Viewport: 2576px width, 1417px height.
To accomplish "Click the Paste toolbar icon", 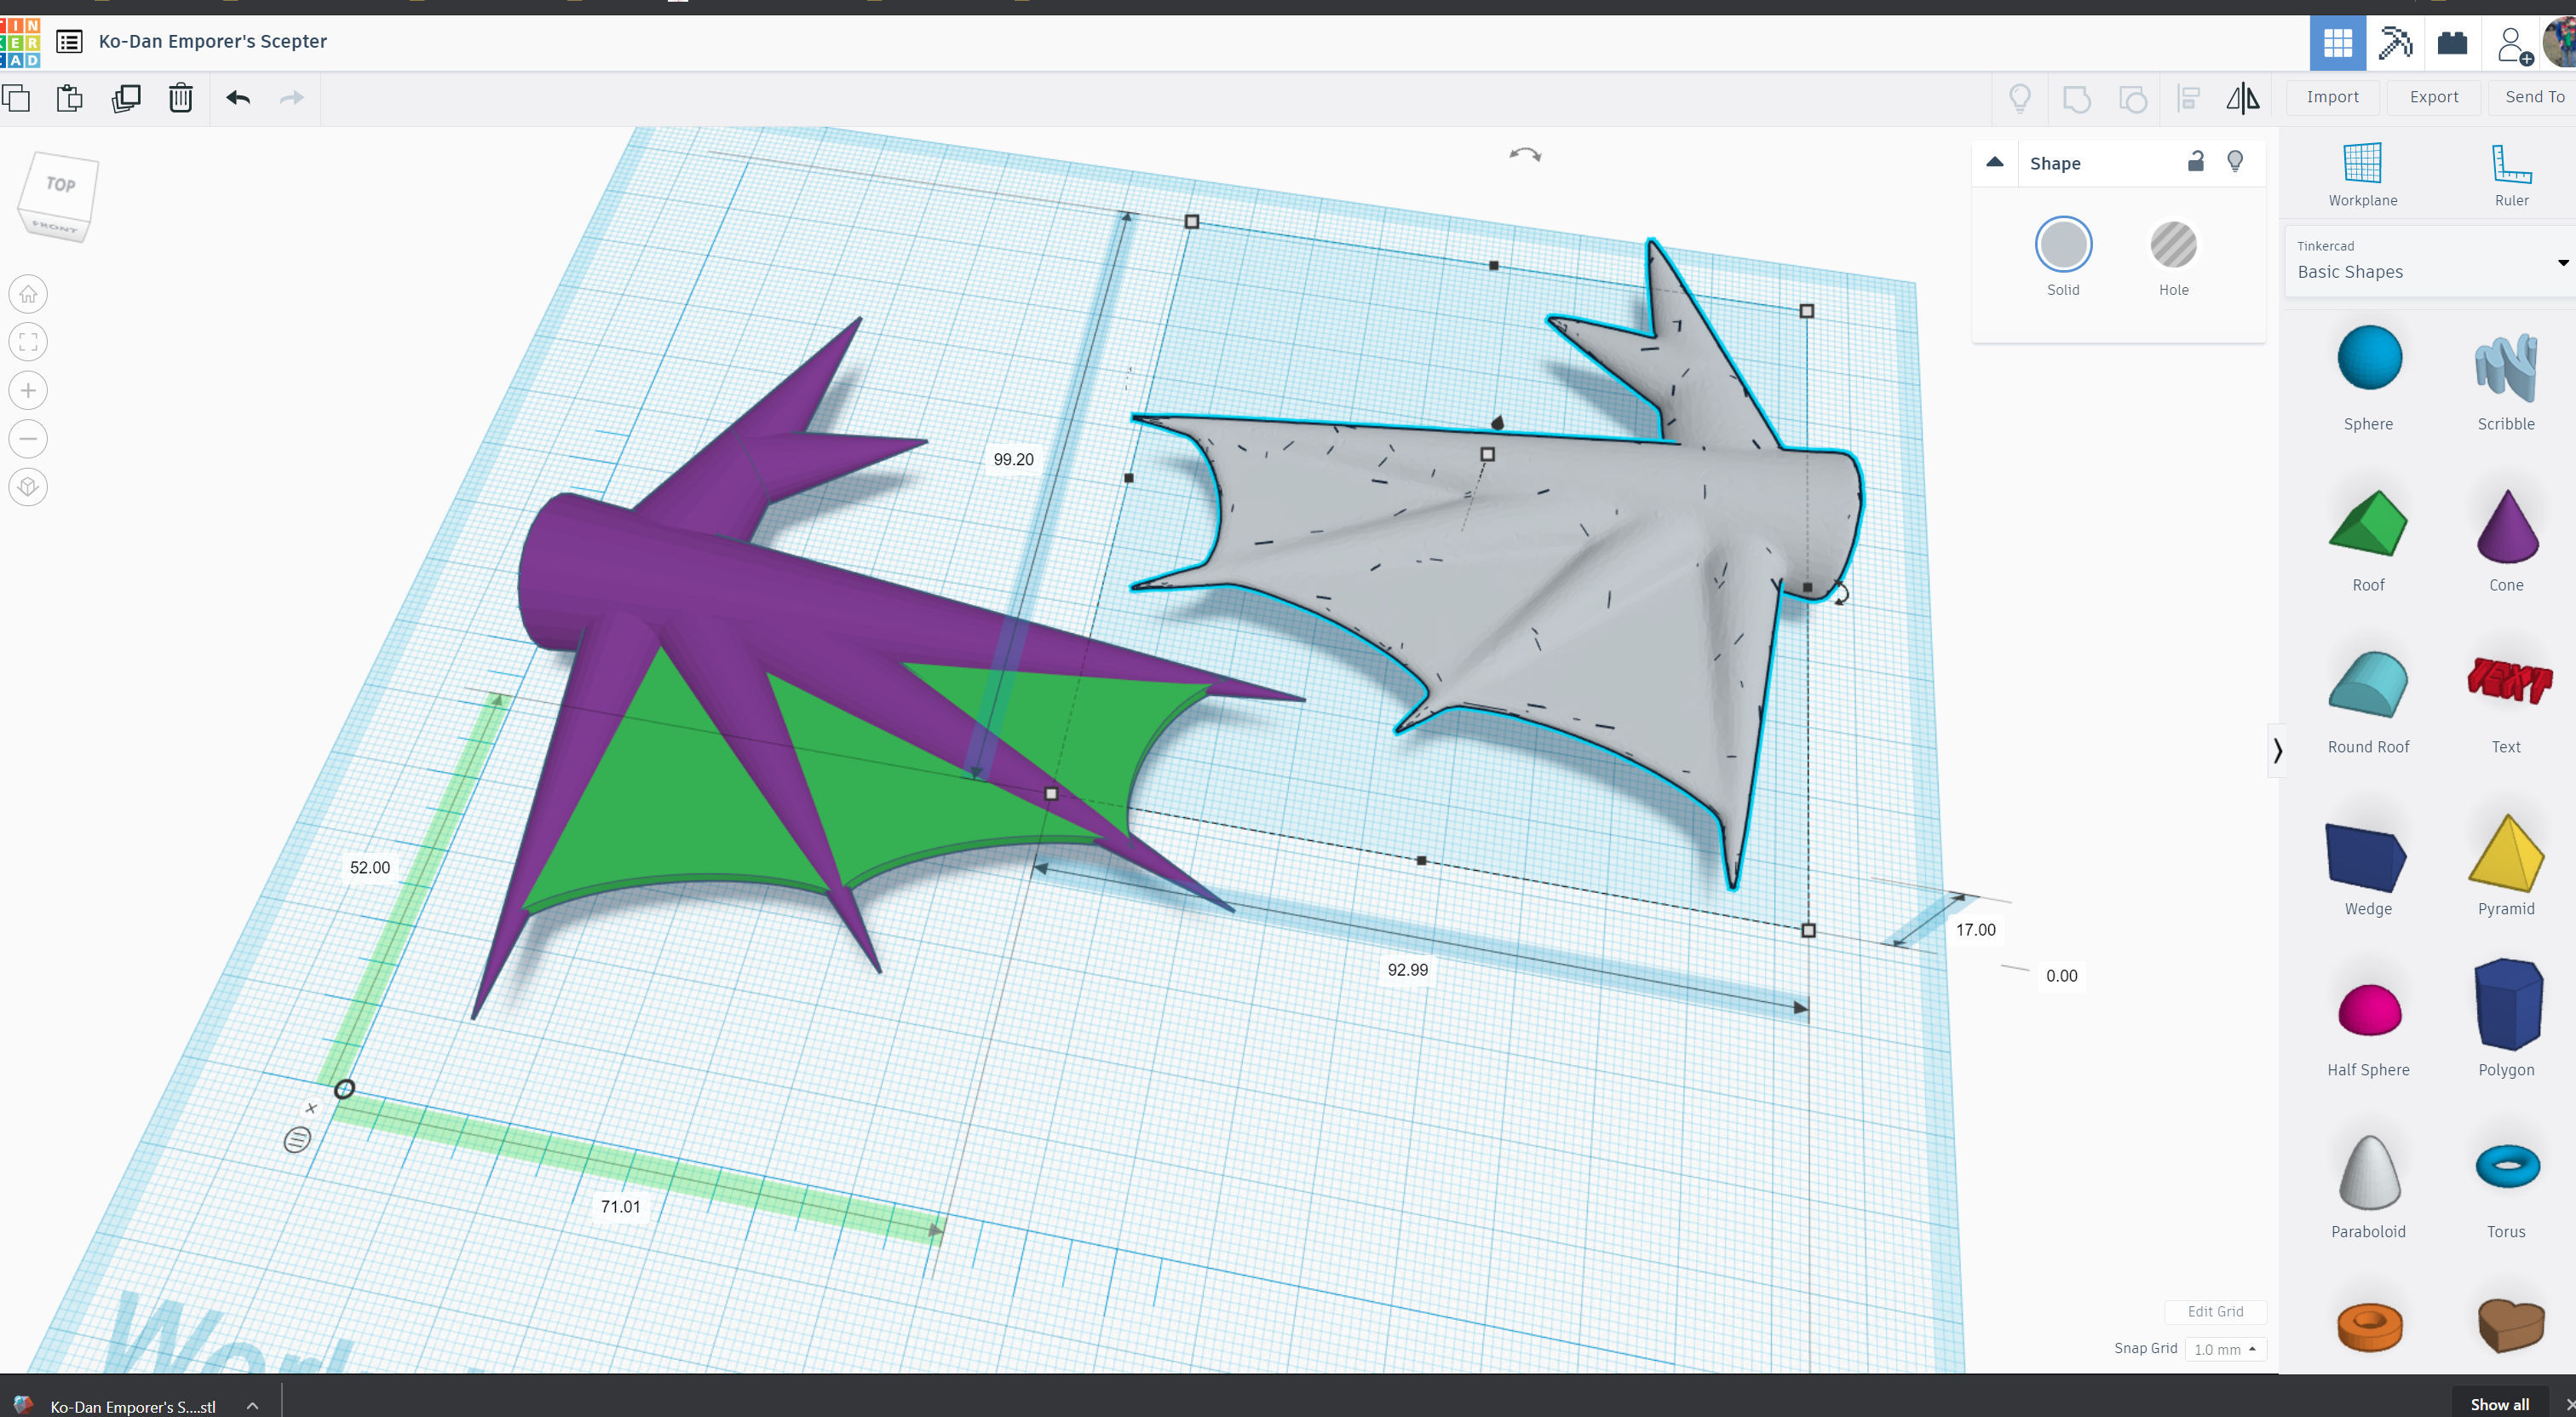I will 70,98.
